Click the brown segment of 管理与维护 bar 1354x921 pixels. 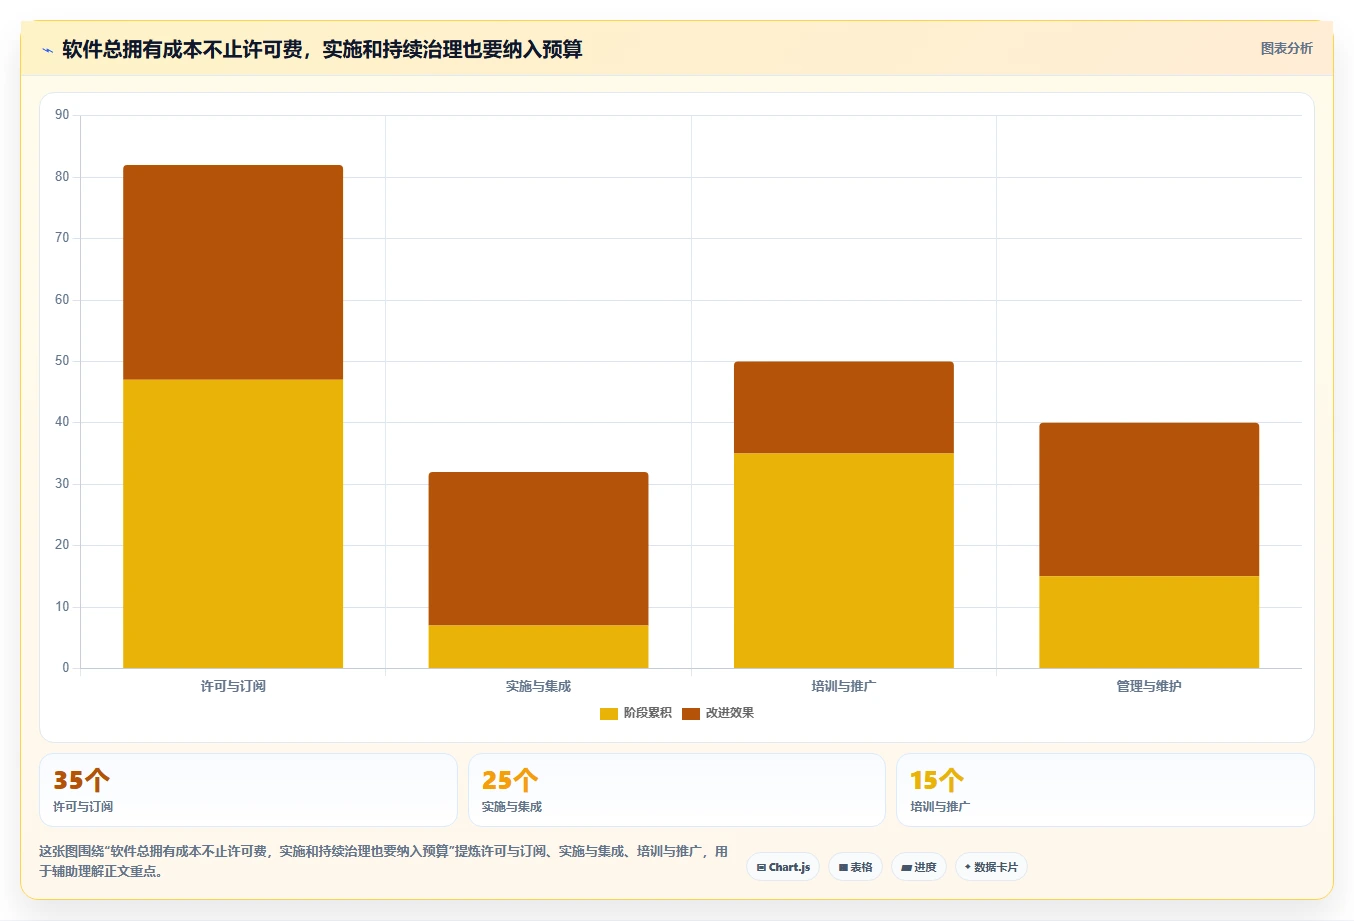1149,499
